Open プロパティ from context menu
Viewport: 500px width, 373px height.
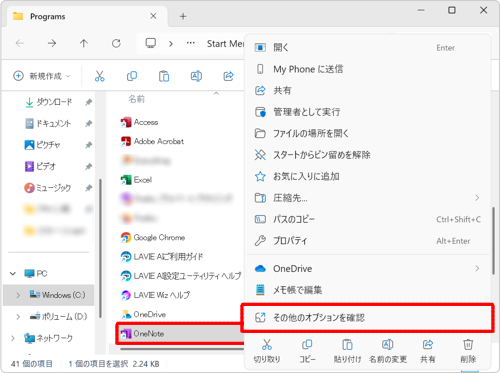coord(368,240)
